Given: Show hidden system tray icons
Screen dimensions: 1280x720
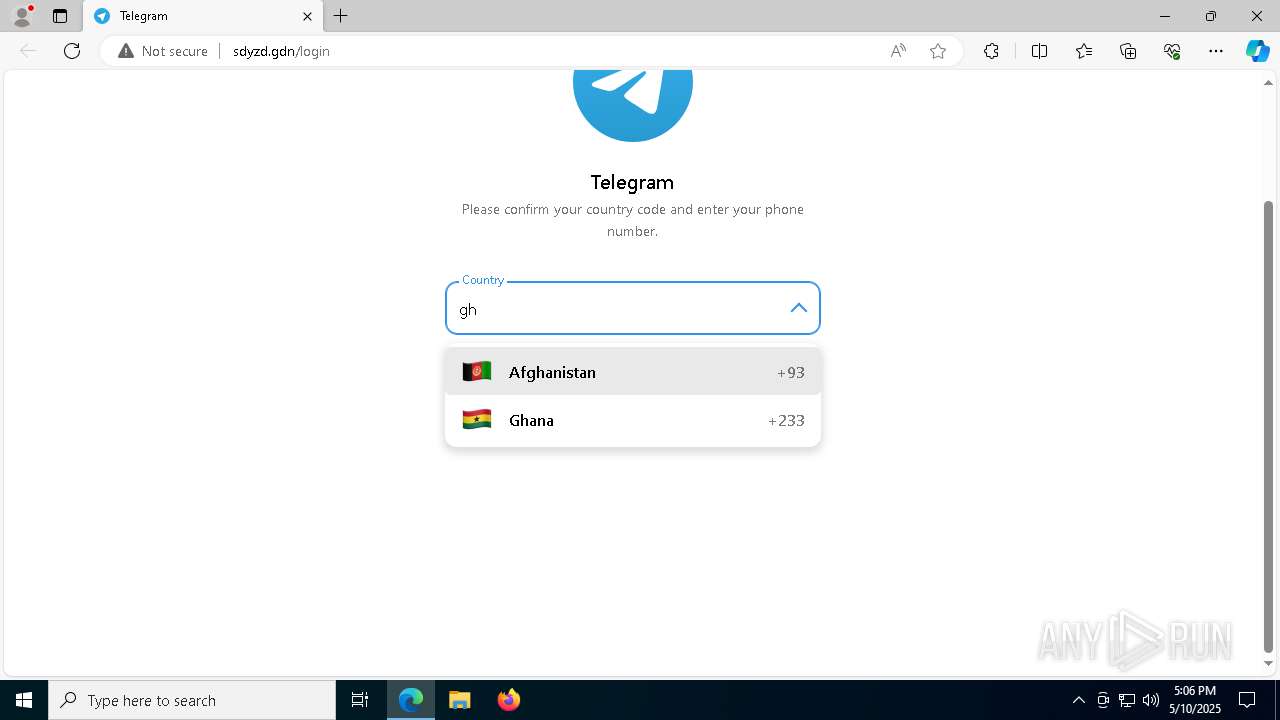Looking at the screenshot, I should coord(1078,700).
